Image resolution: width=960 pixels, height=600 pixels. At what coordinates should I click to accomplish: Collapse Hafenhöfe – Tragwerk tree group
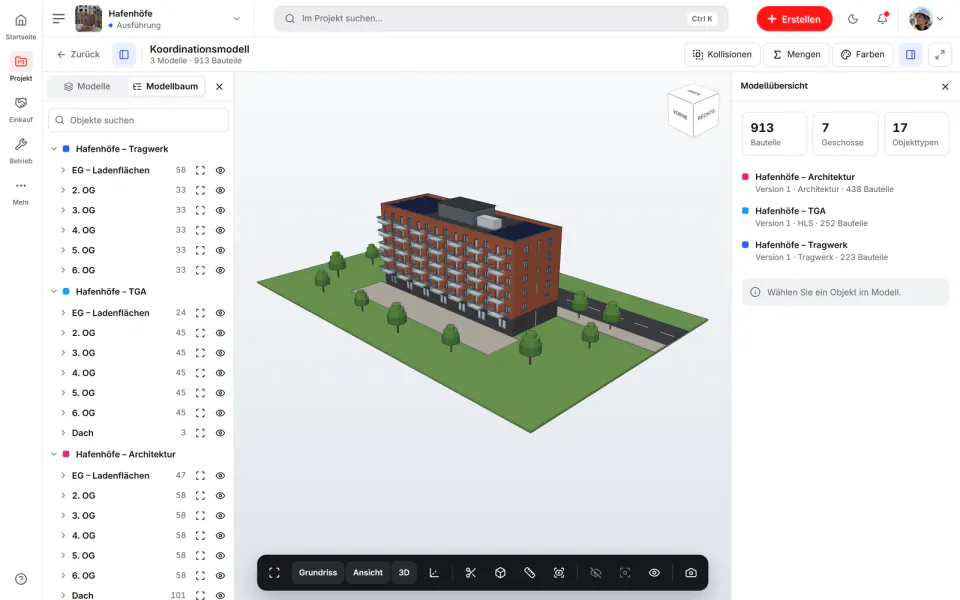[54, 149]
